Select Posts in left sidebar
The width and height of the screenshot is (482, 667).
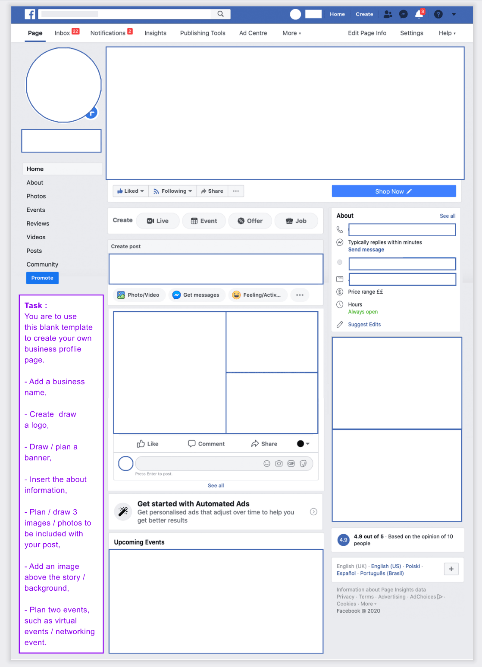[34, 251]
